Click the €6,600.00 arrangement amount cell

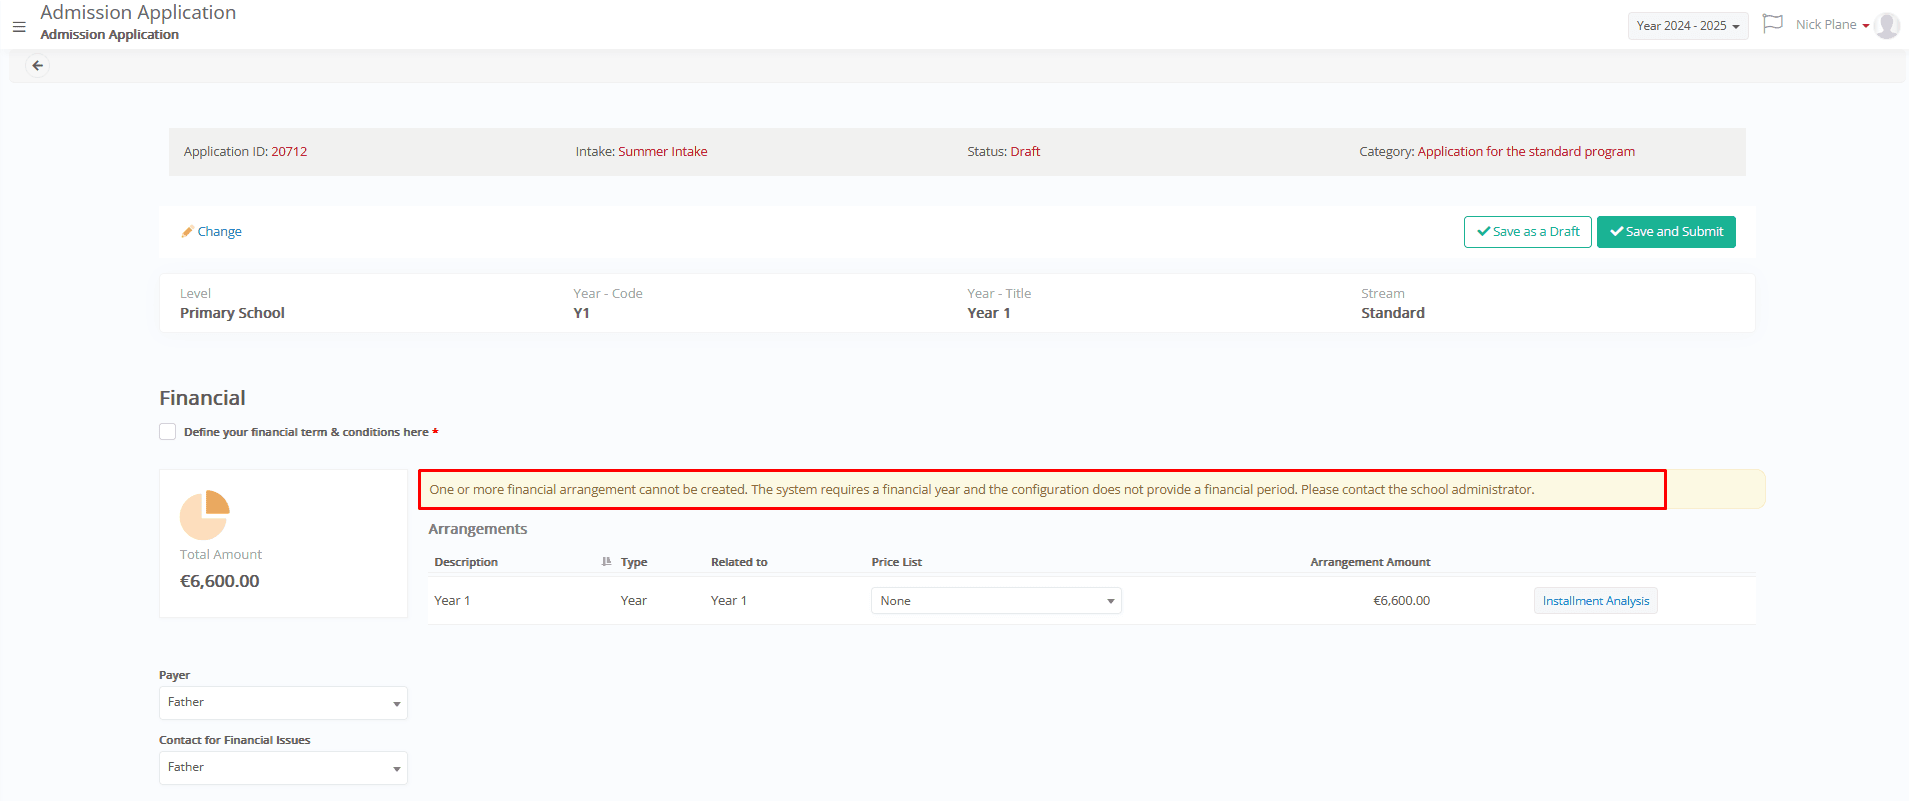pos(1401,601)
